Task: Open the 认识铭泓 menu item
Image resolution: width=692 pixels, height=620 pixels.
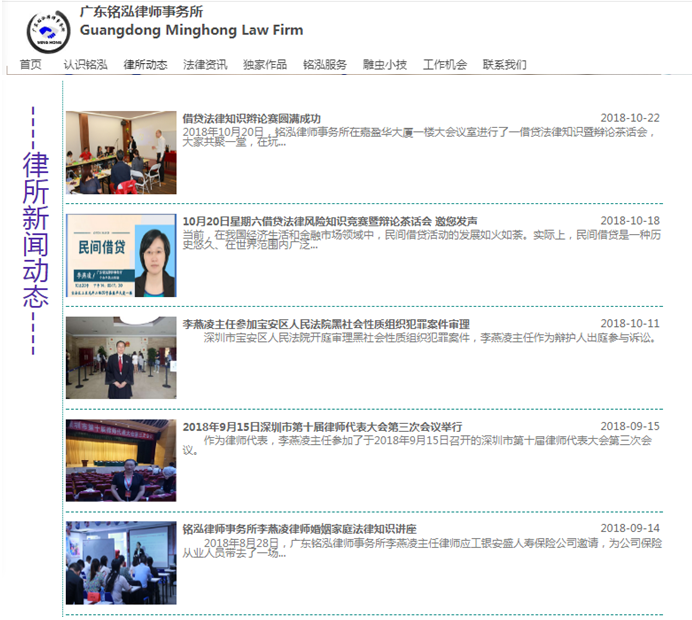Action: (85, 64)
